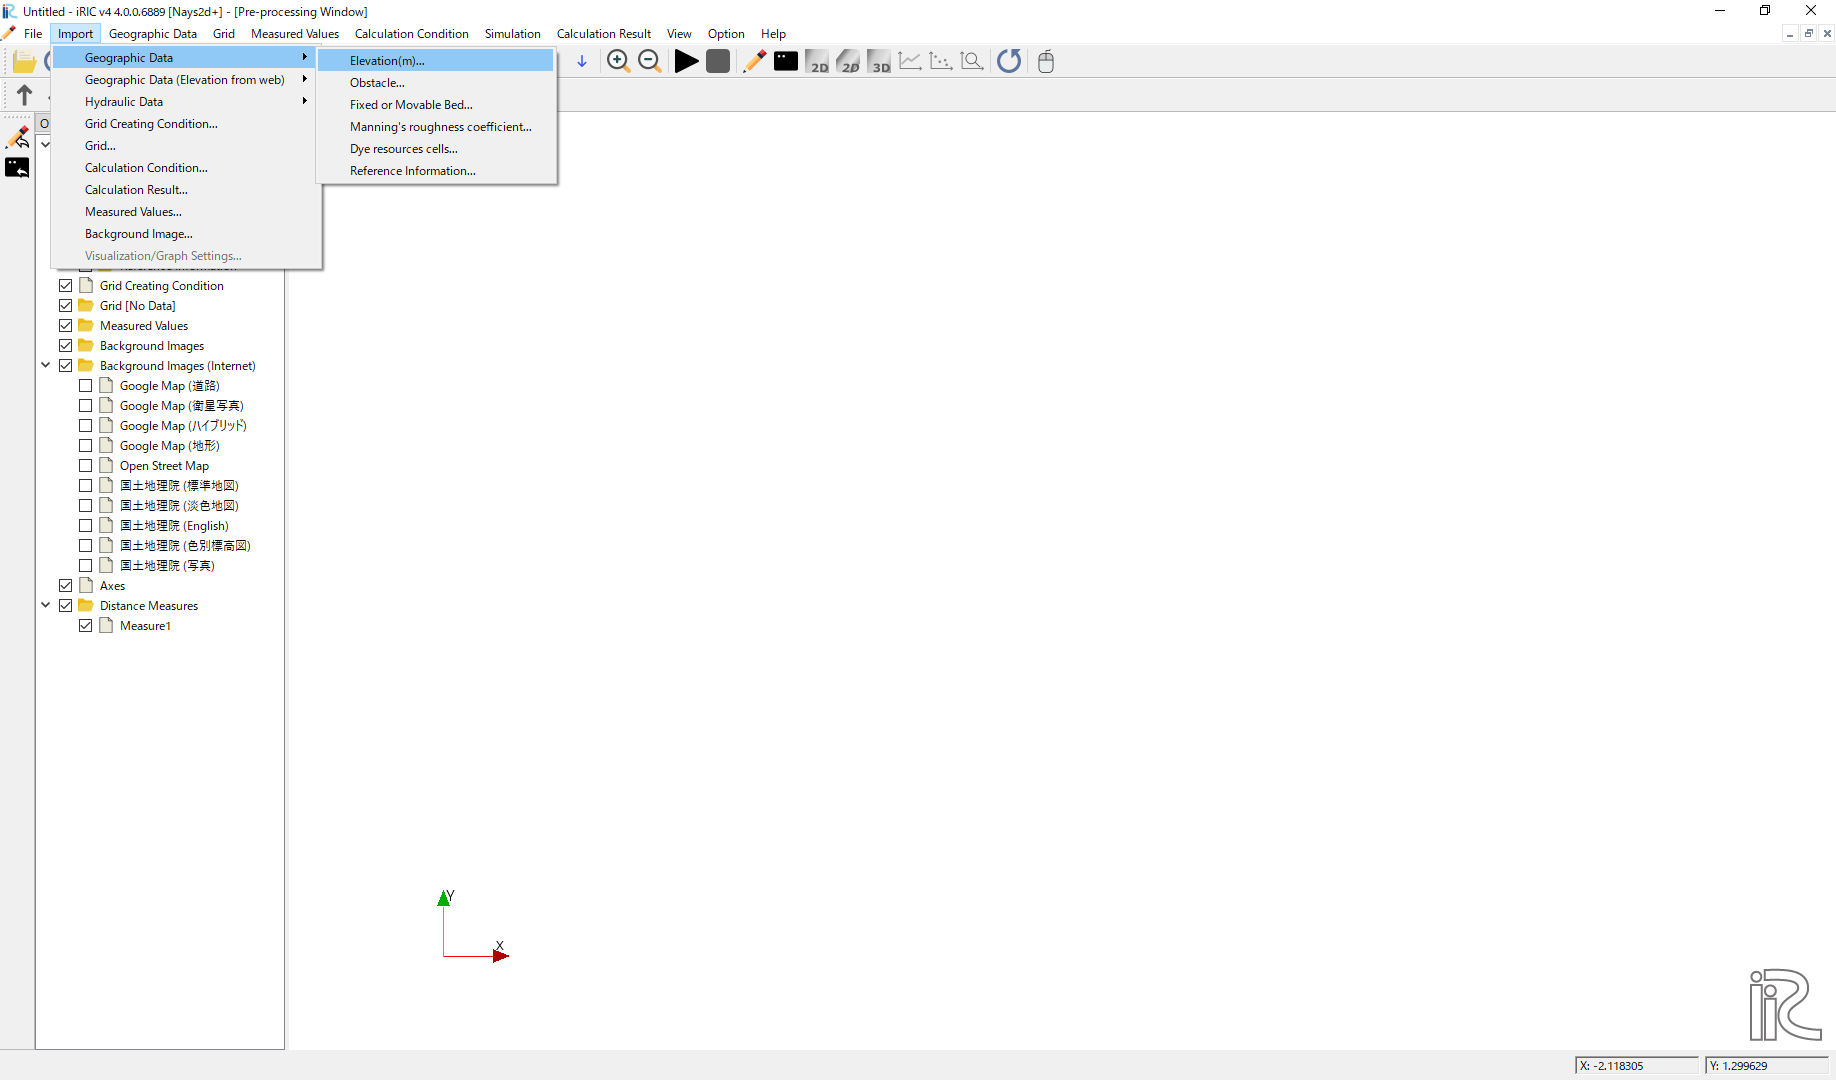Uncheck the Grid [No Data] checkbox

click(66, 305)
